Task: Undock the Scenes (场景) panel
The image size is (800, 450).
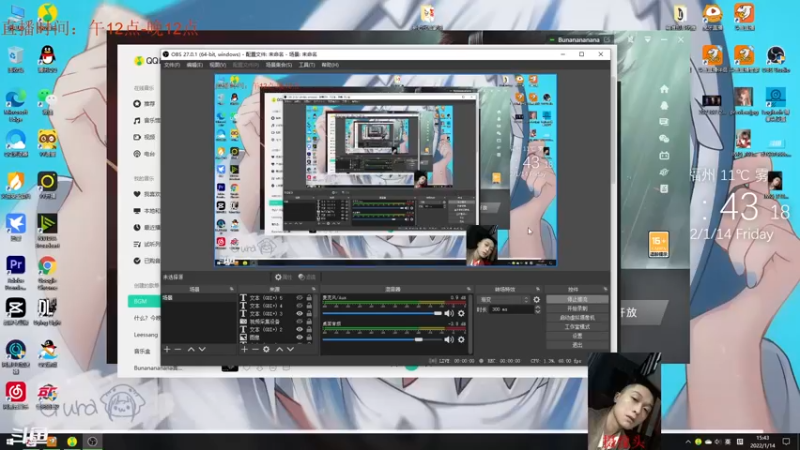Action: pos(232,289)
